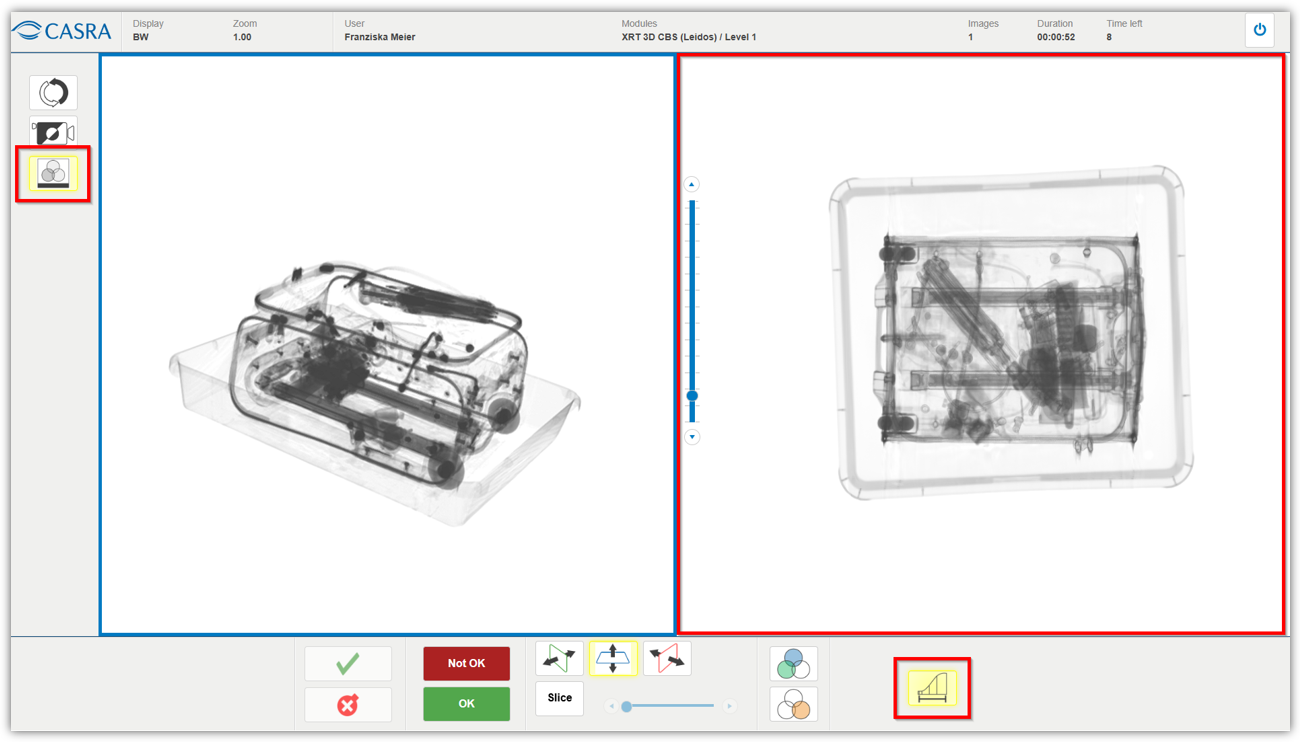This screenshot has width=1300, height=742.
Task: Select the green slicing plane icon
Action: tap(559, 658)
